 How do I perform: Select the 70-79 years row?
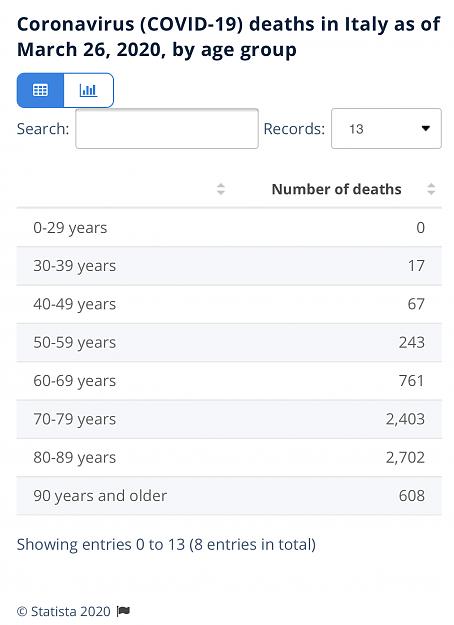(229, 419)
